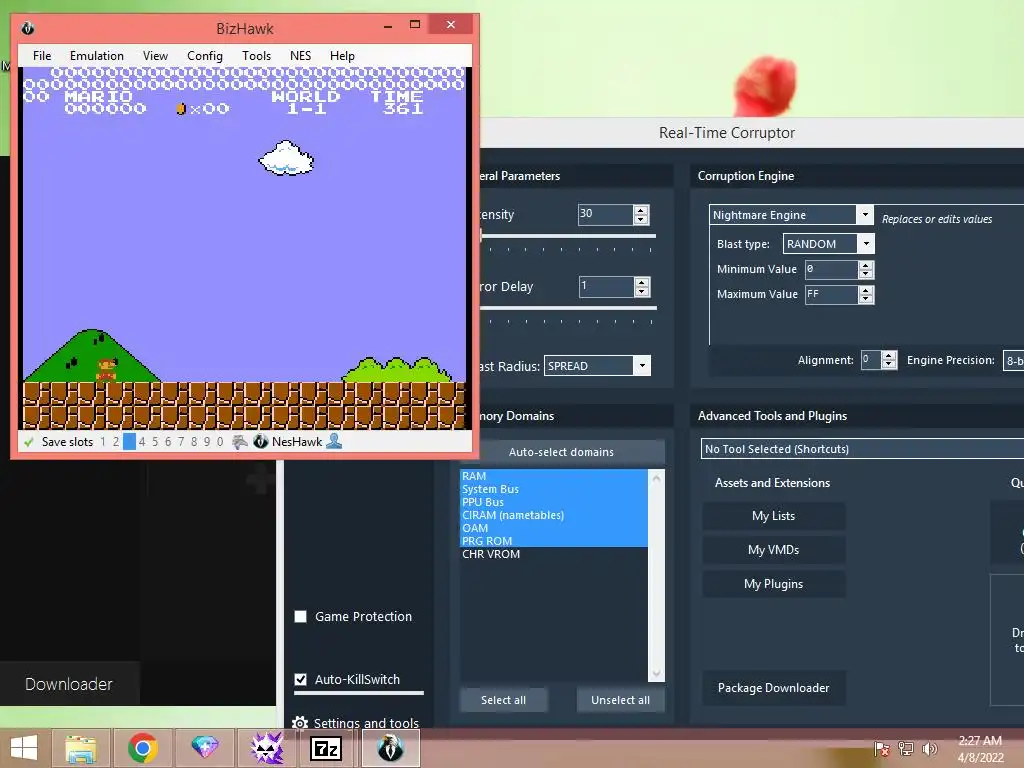
Task: Select save slot 7 in BizHawk
Action: tap(181, 442)
